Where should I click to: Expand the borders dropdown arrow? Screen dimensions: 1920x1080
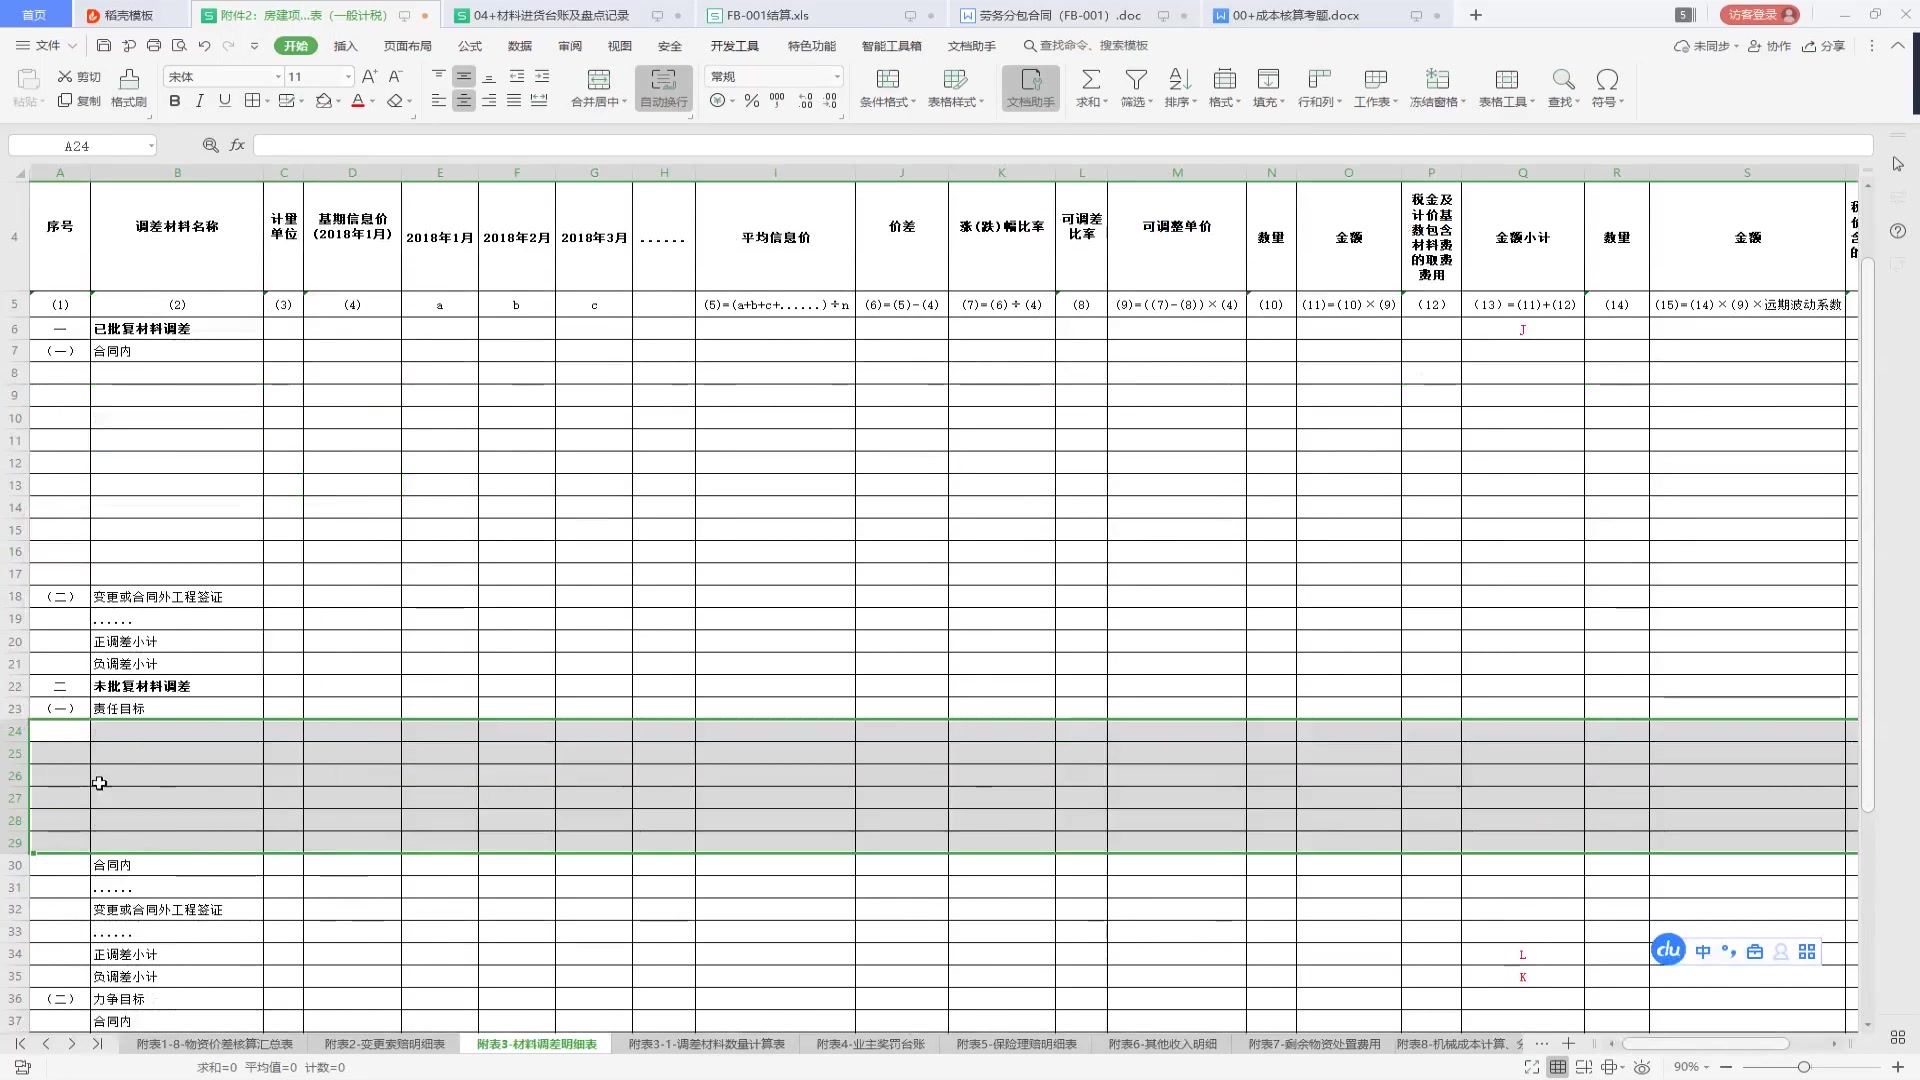(267, 101)
